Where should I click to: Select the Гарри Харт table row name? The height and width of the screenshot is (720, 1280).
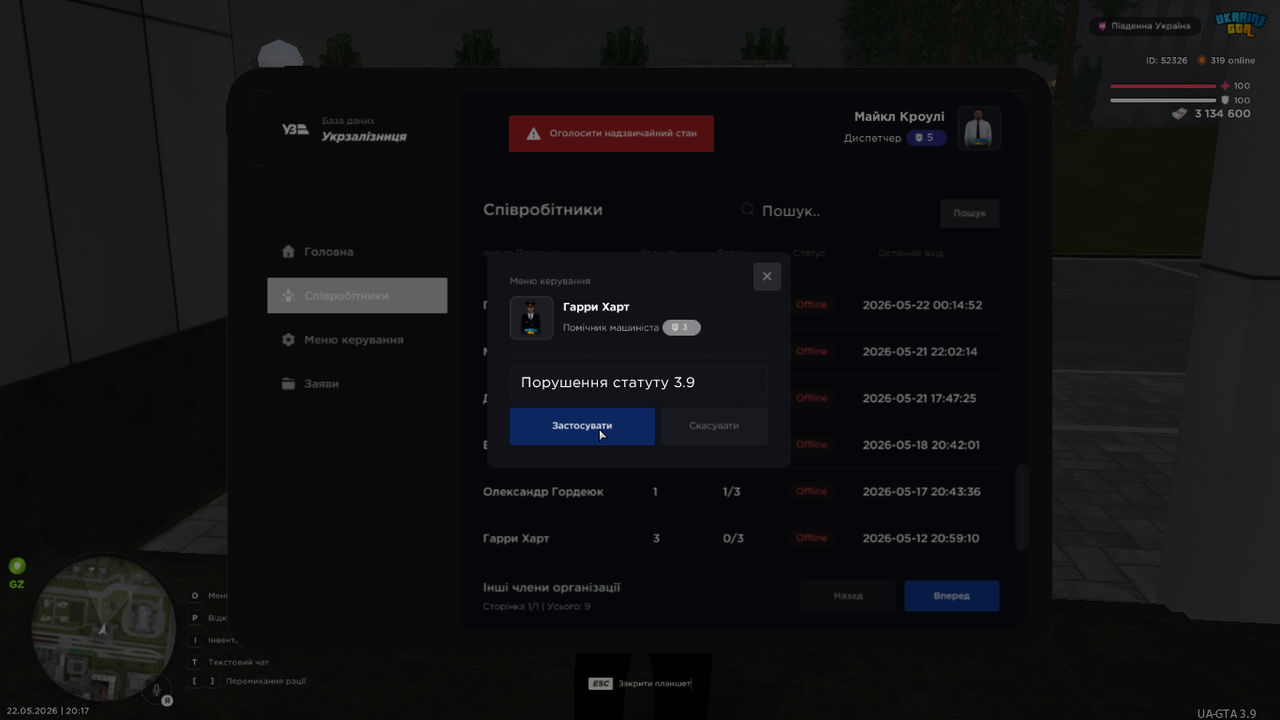click(x=516, y=539)
